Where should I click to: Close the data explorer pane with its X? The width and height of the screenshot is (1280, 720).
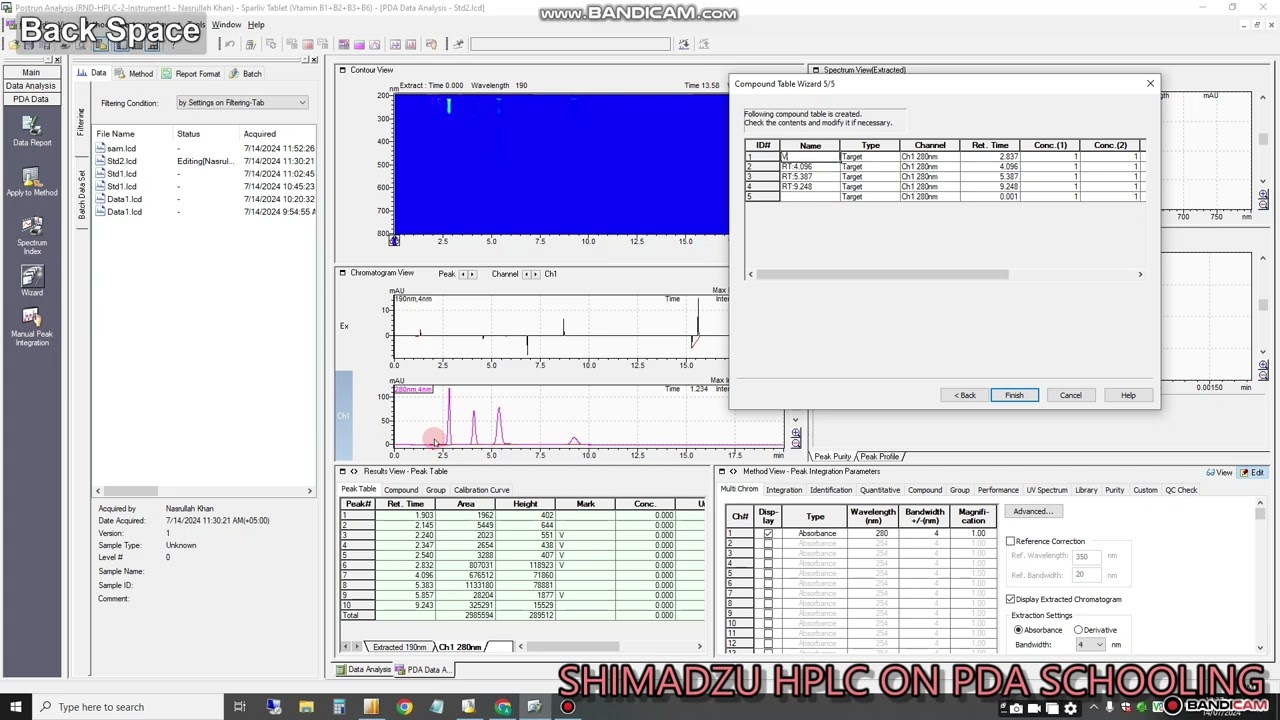314,60
